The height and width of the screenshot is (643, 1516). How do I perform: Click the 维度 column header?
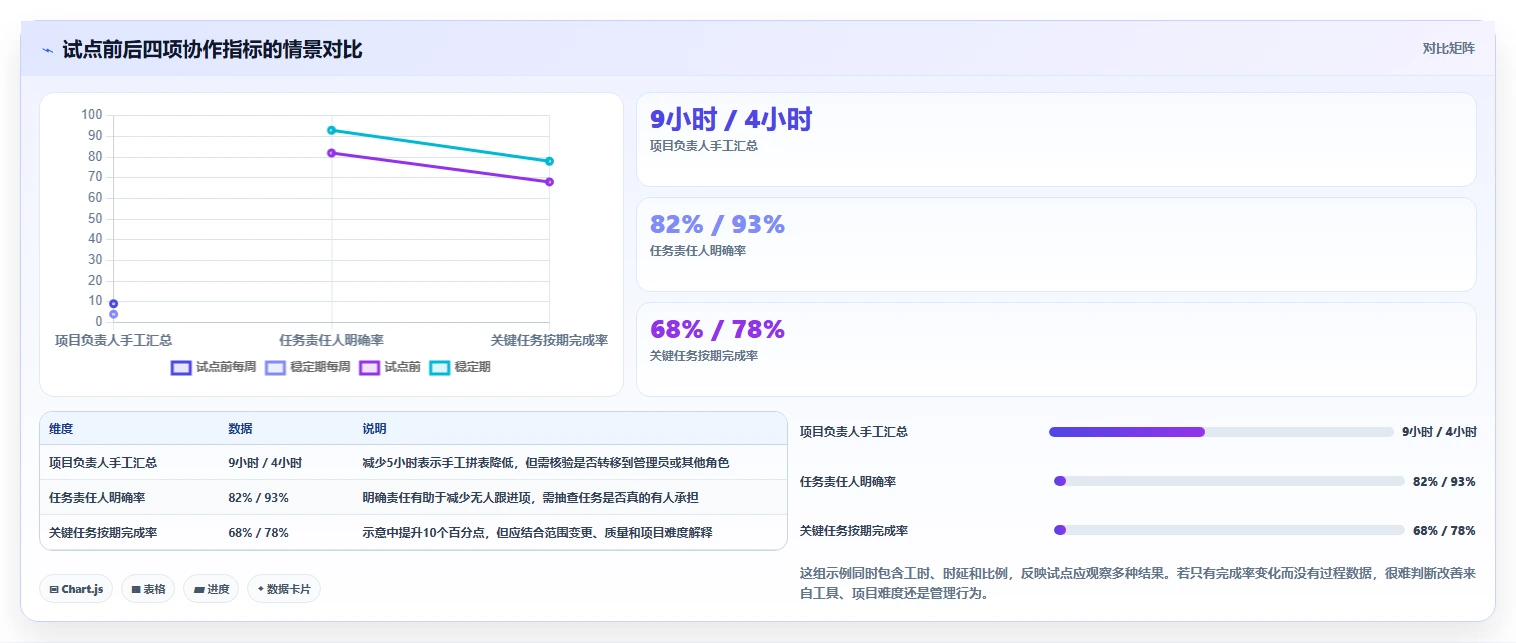tap(61, 429)
